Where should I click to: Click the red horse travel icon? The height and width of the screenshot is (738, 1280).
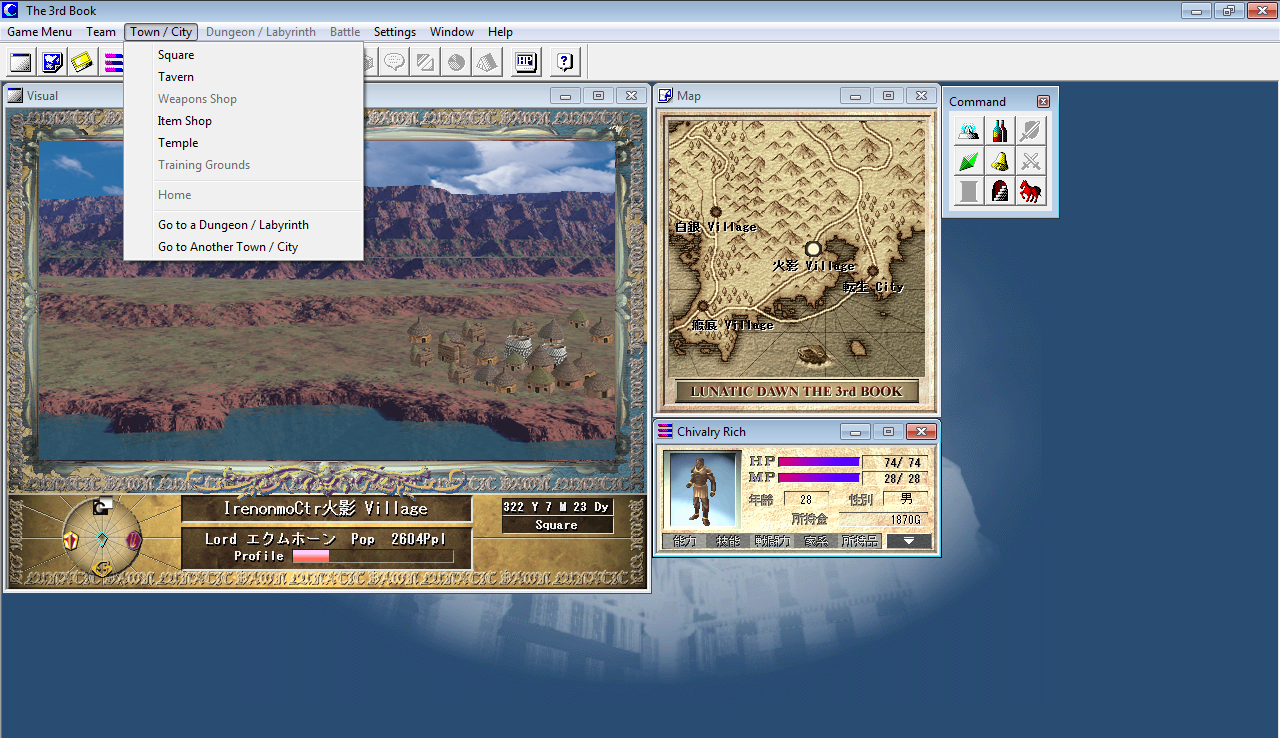click(1031, 191)
